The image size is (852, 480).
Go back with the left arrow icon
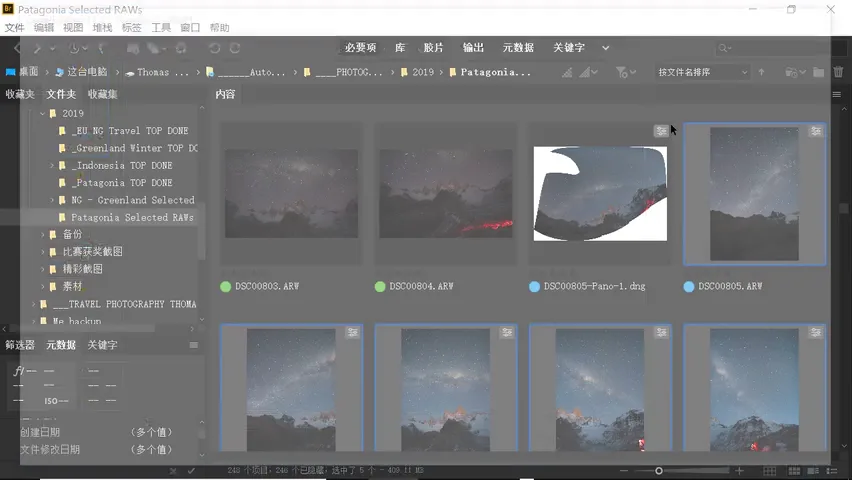pos(17,48)
